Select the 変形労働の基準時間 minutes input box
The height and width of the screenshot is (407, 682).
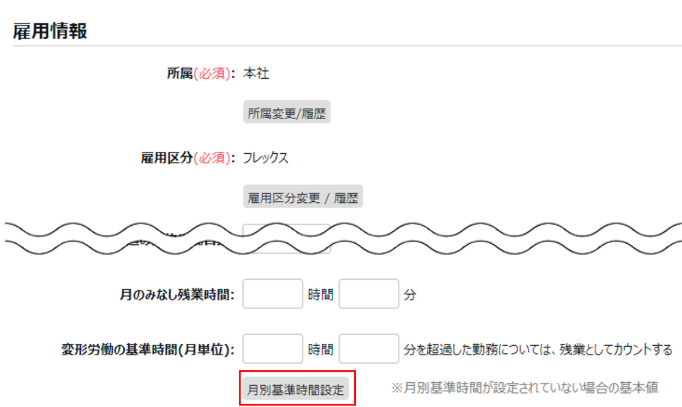tap(369, 349)
